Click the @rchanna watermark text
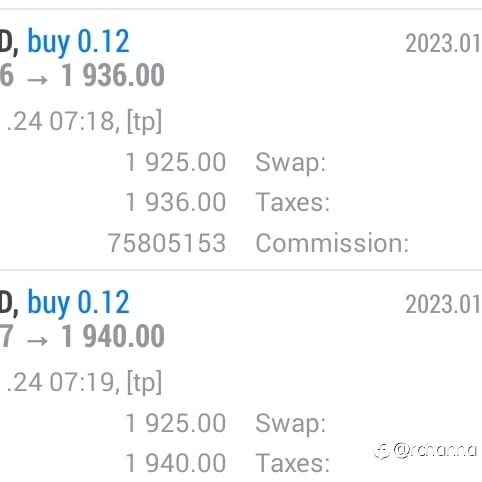This screenshot has width=482, height=482. (435, 450)
